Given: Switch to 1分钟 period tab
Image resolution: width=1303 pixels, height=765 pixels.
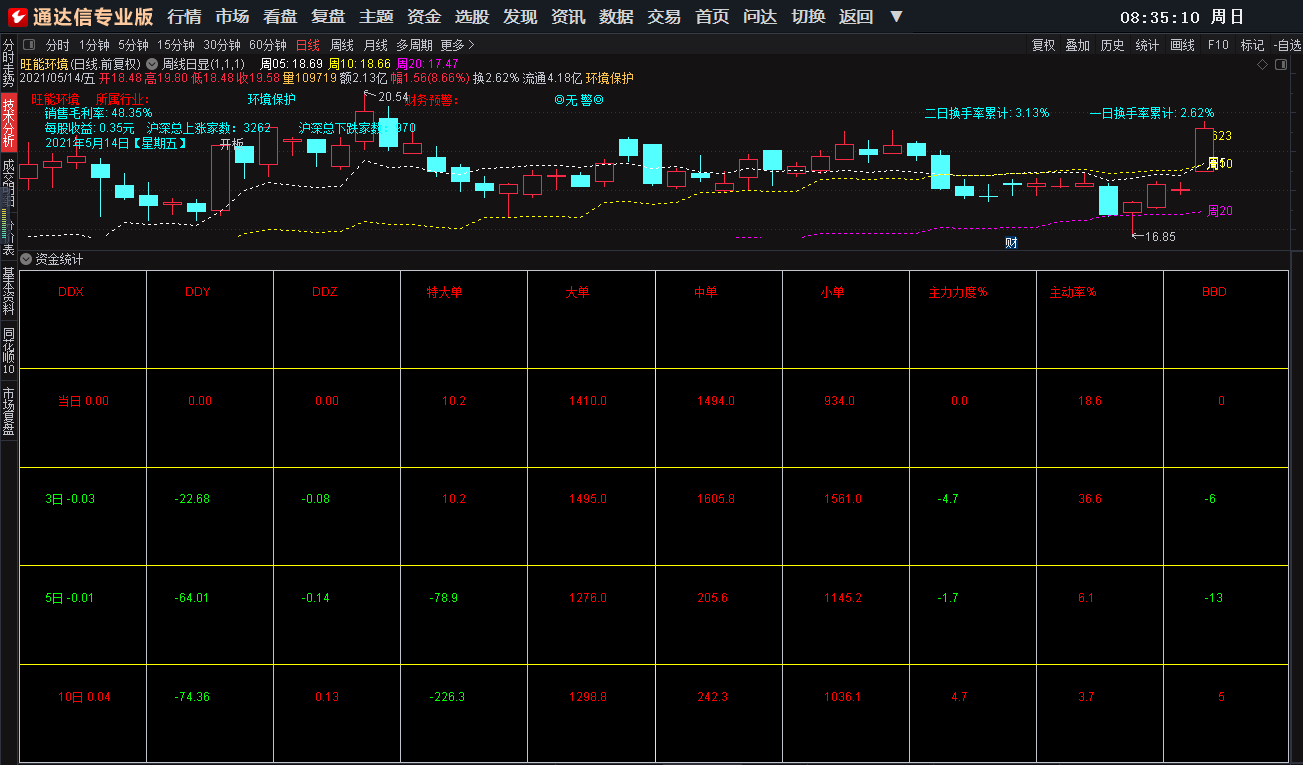Looking at the screenshot, I should coord(94,45).
